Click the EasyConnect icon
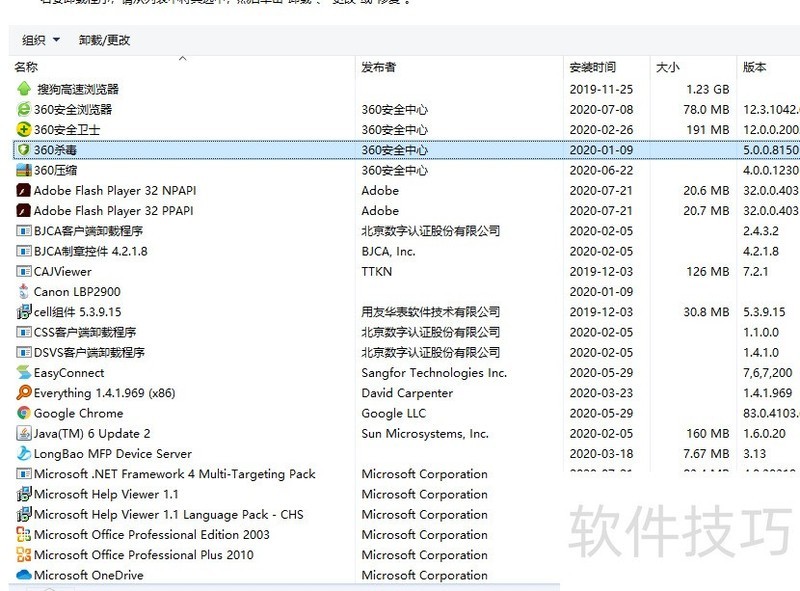This screenshot has height=591, width=800. (x=24, y=373)
